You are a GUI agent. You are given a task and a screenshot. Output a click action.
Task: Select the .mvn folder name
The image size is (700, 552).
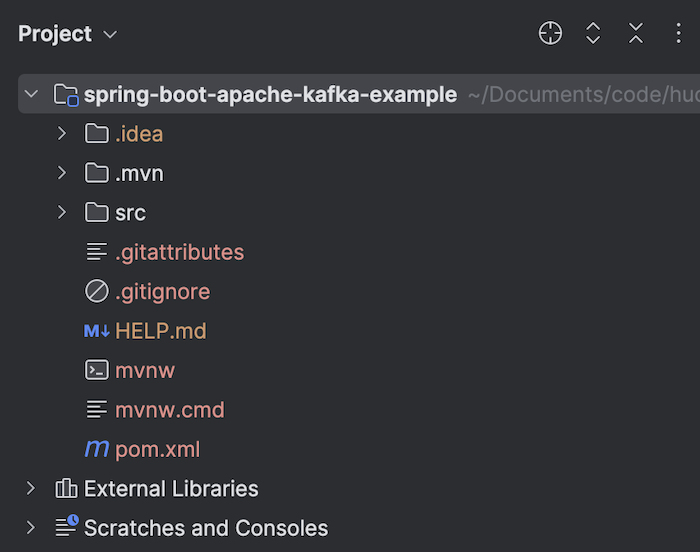point(139,174)
